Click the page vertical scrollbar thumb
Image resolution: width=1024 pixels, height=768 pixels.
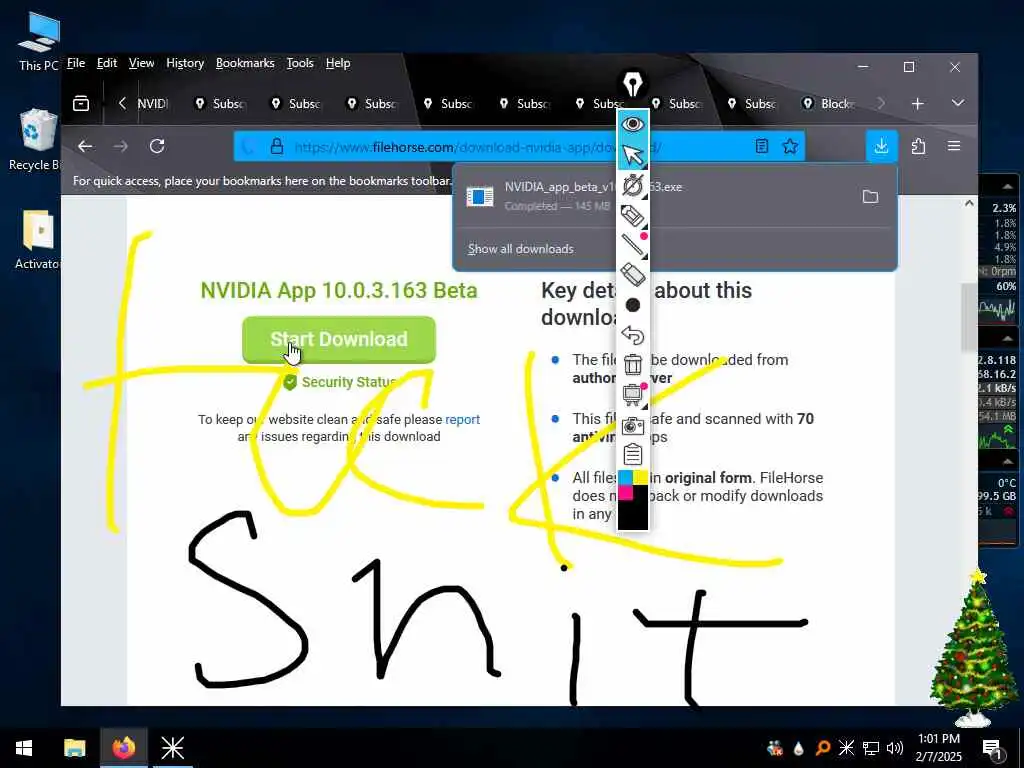(x=969, y=317)
